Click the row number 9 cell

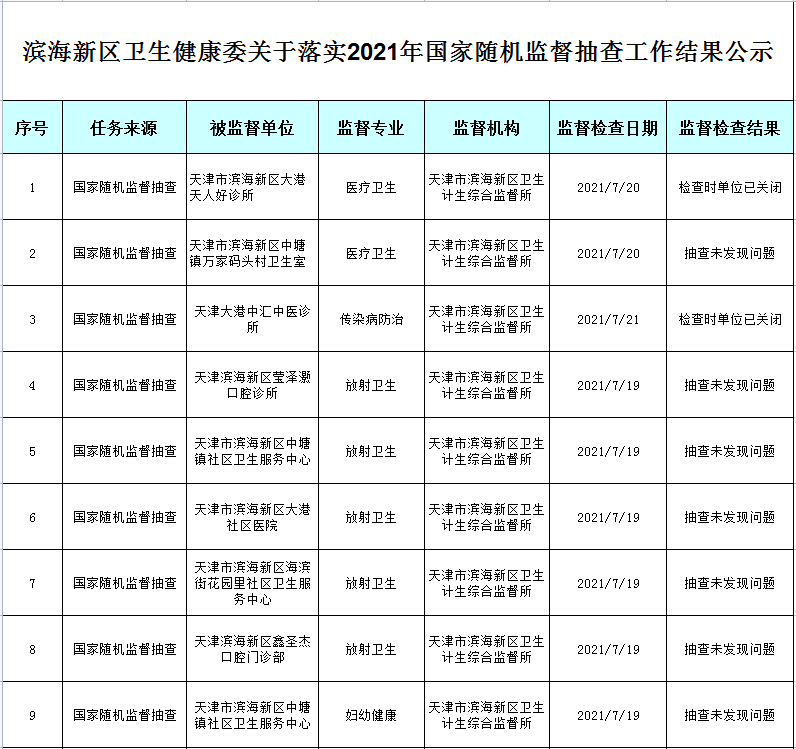(32, 715)
